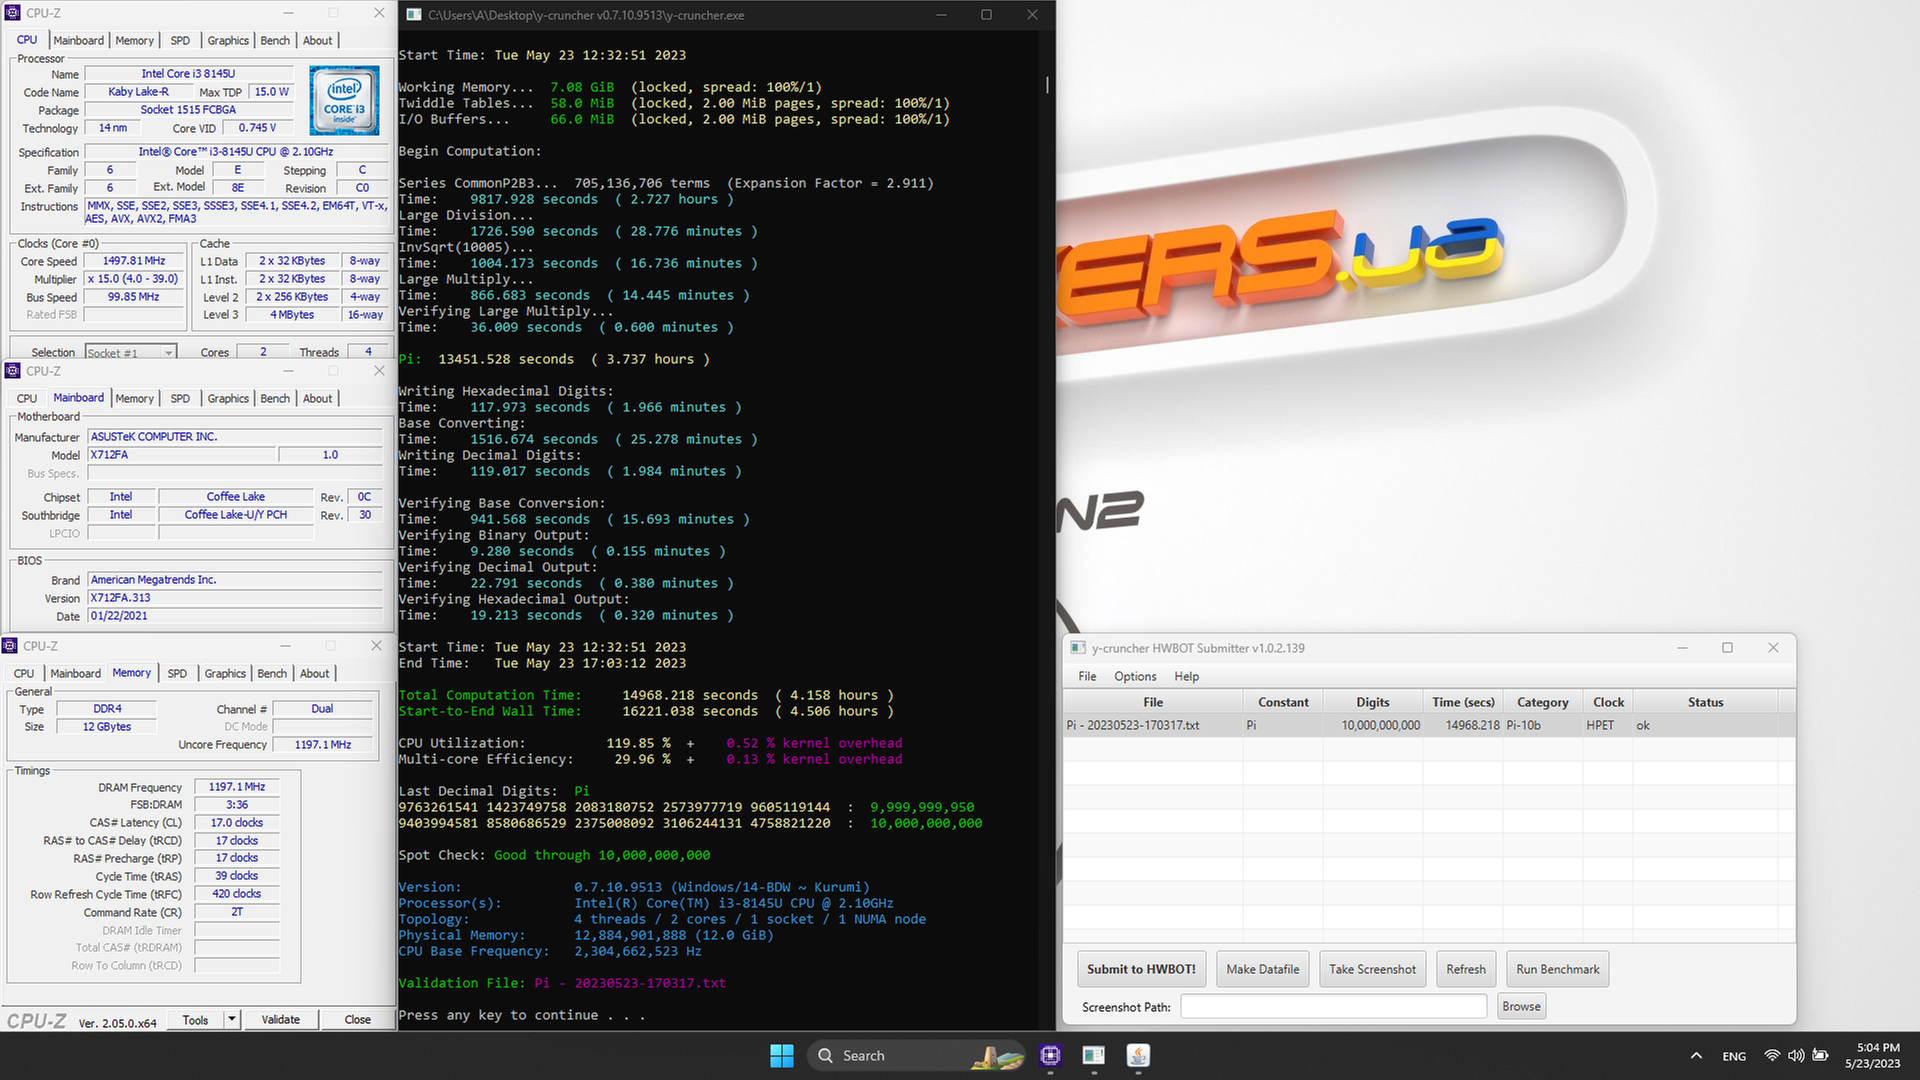Click Run Benchmark button
This screenshot has width=1920, height=1080.
coord(1557,969)
